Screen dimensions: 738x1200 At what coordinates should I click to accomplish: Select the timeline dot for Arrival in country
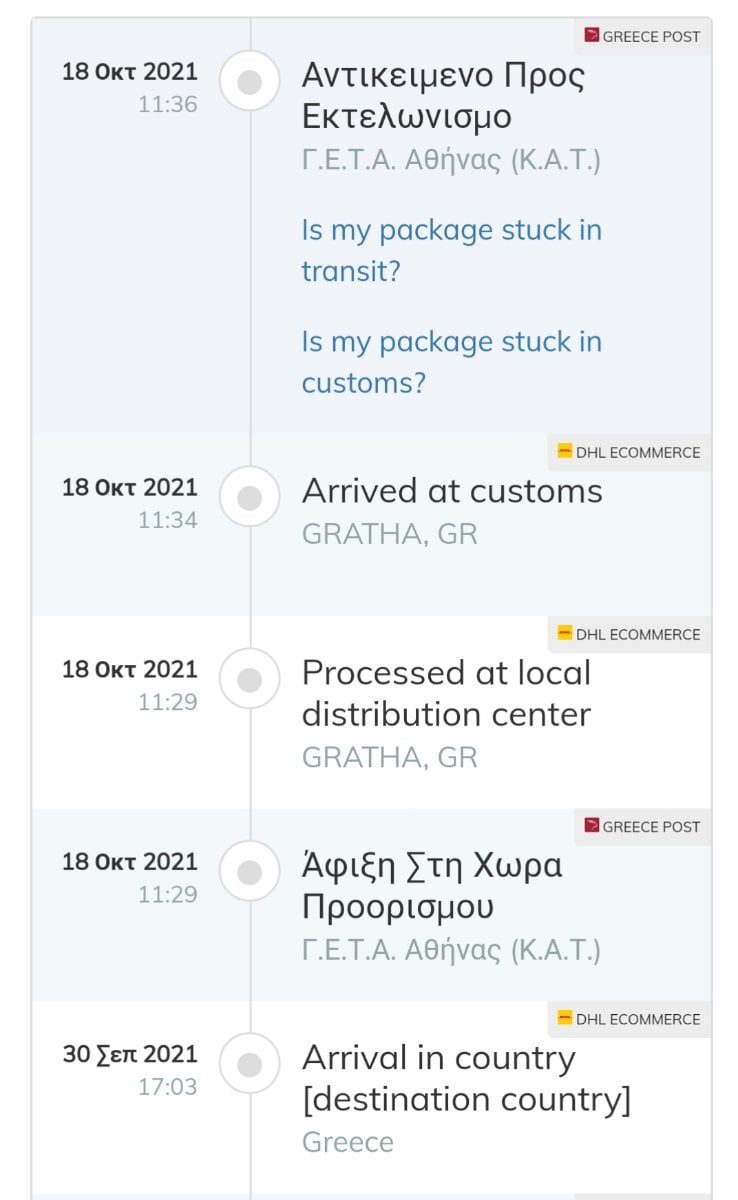click(x=250, y=1064)
